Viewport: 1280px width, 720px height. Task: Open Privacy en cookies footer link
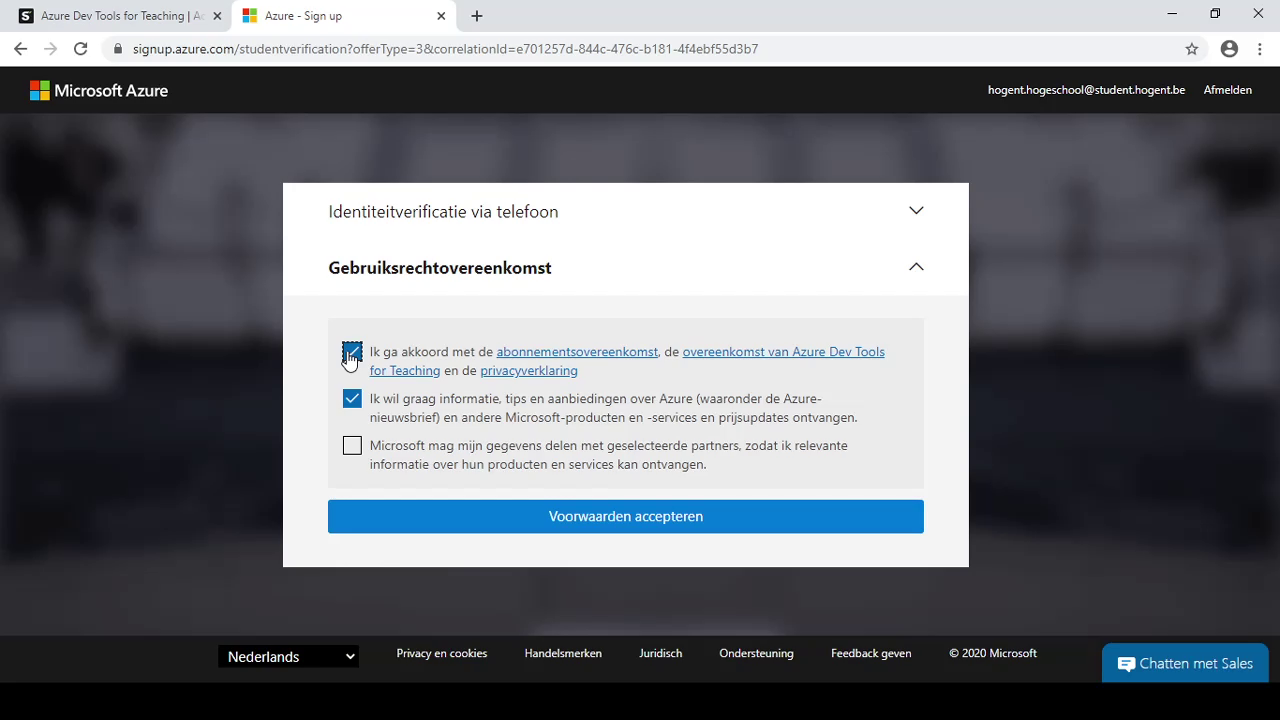point(442,654)
